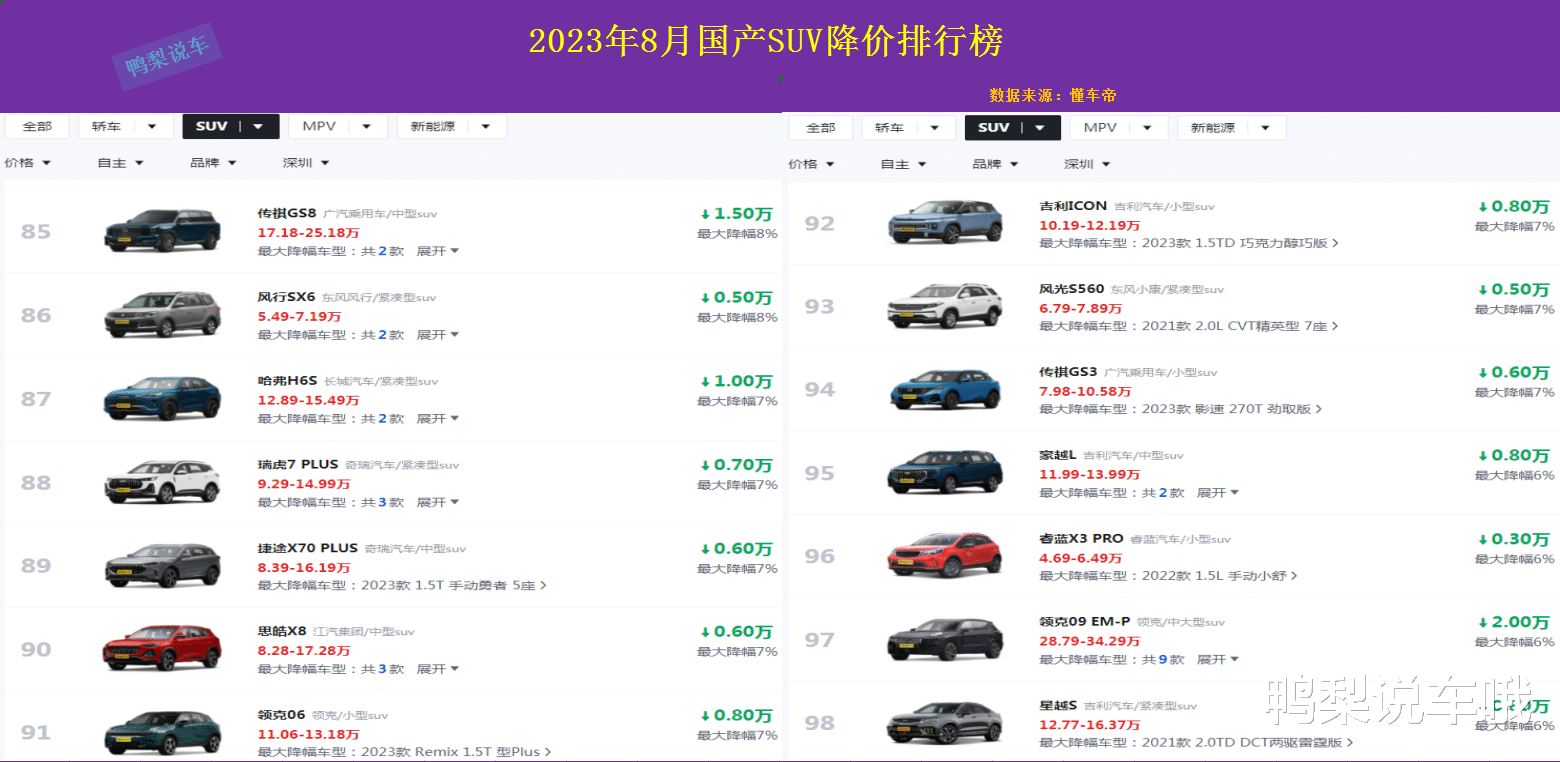Select MPV tab above the 传祺GS8 list

click(x=338, y=127)
